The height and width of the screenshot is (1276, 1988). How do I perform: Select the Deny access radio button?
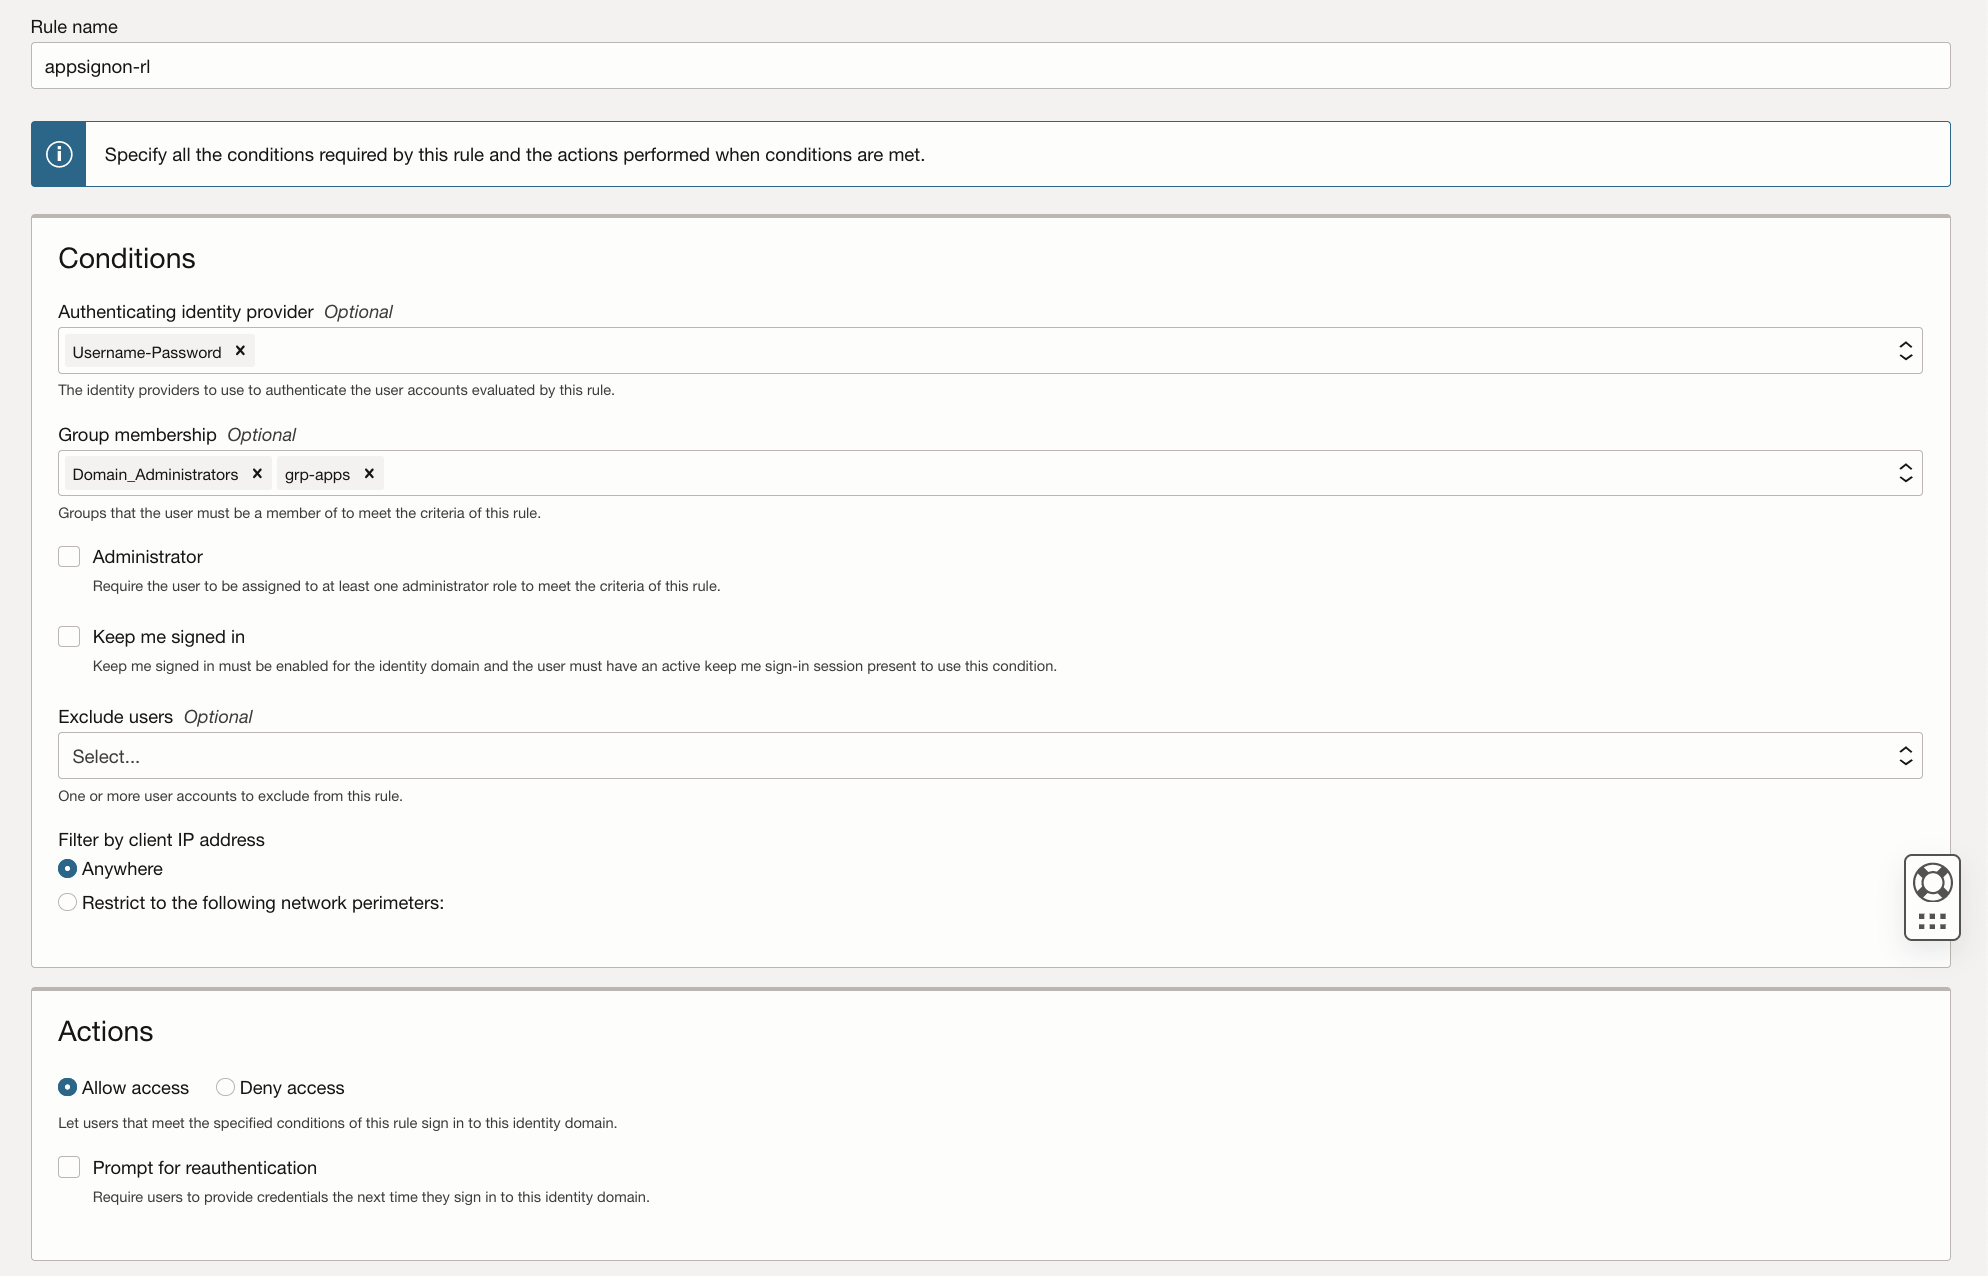click(225, 1087)
